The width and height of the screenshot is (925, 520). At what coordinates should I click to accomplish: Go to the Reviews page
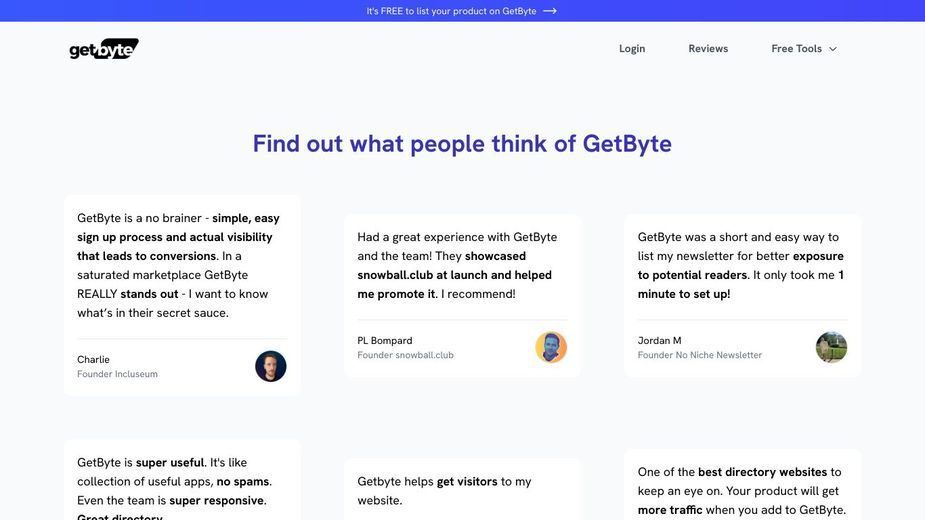[708, 48]
